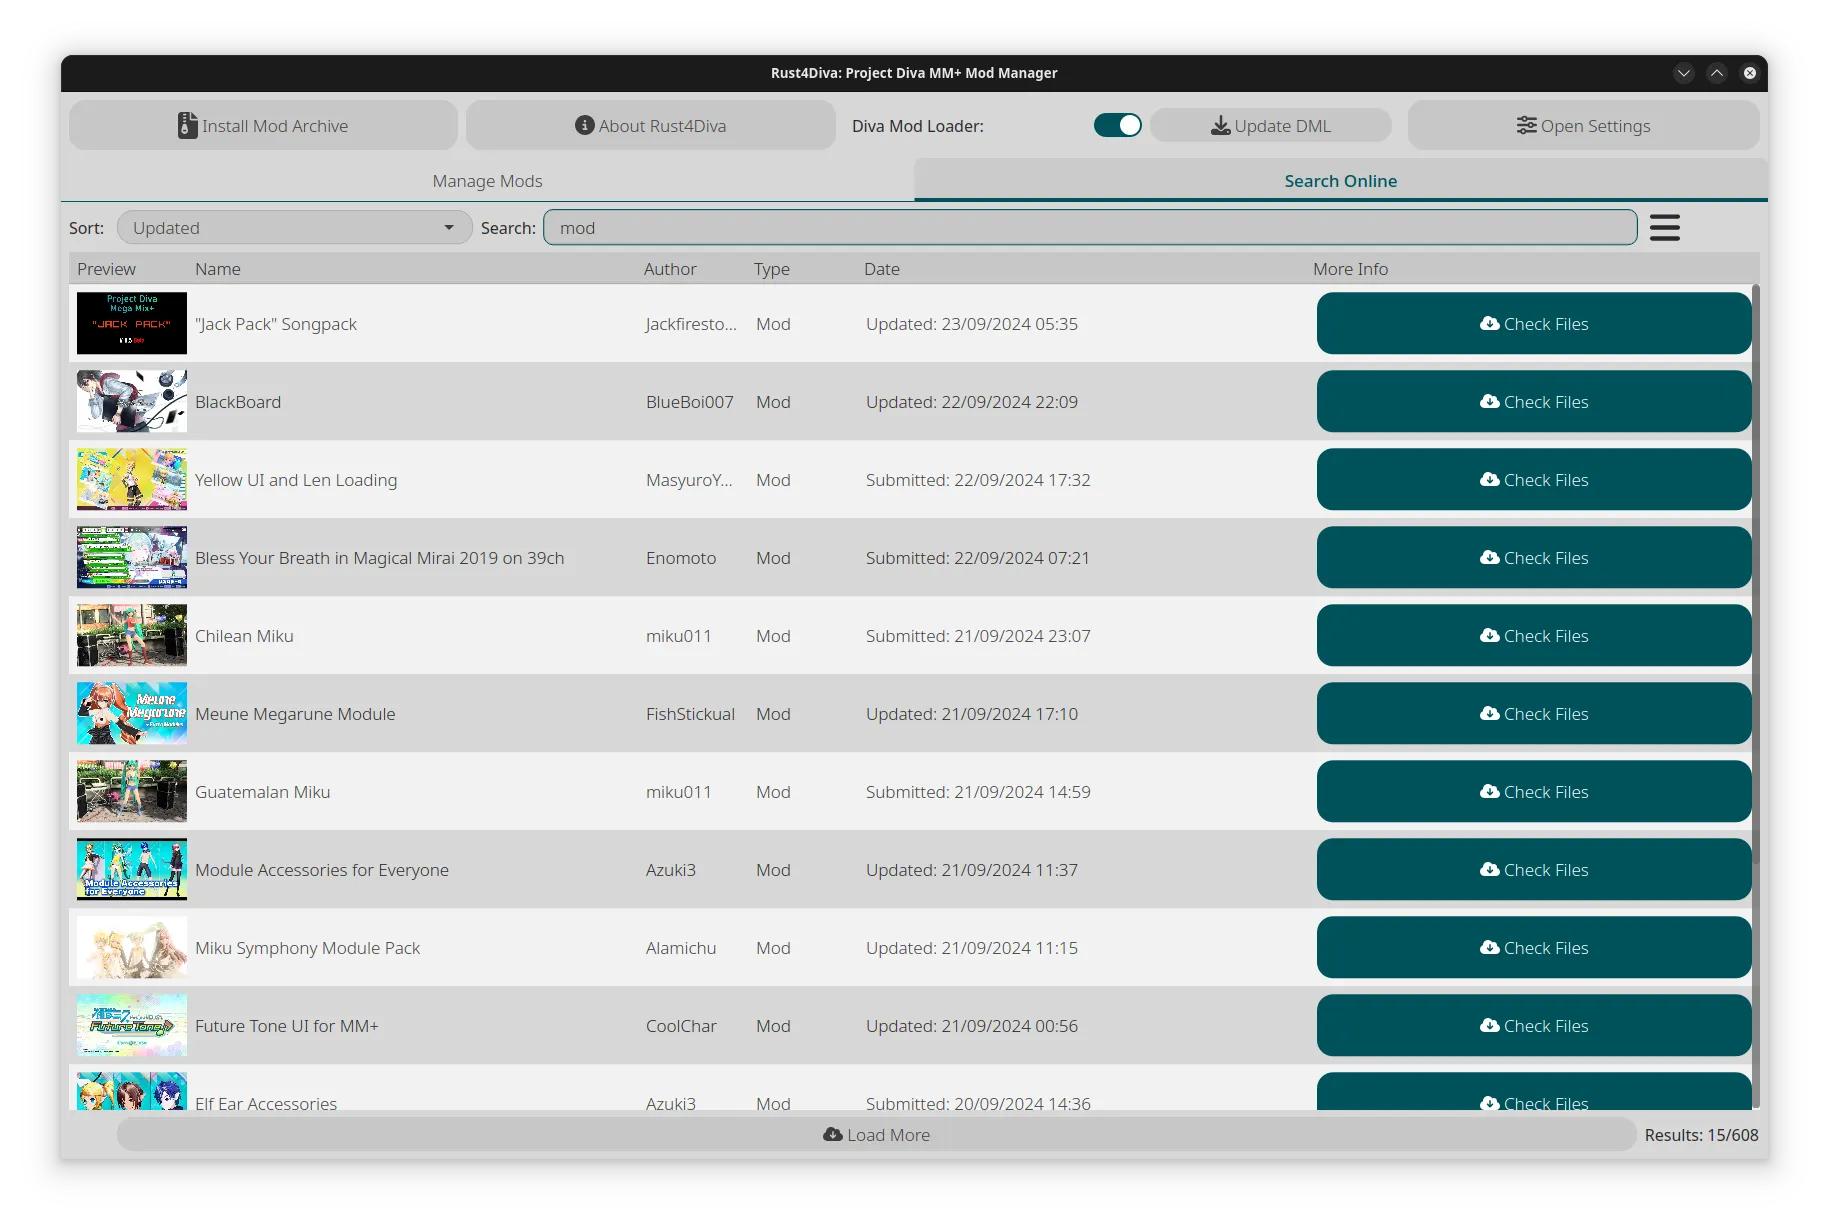Click the Meune Megarune Module preview thumbnail
Viewport: 1829px width, 1226px height.
[x=132, y=714]
